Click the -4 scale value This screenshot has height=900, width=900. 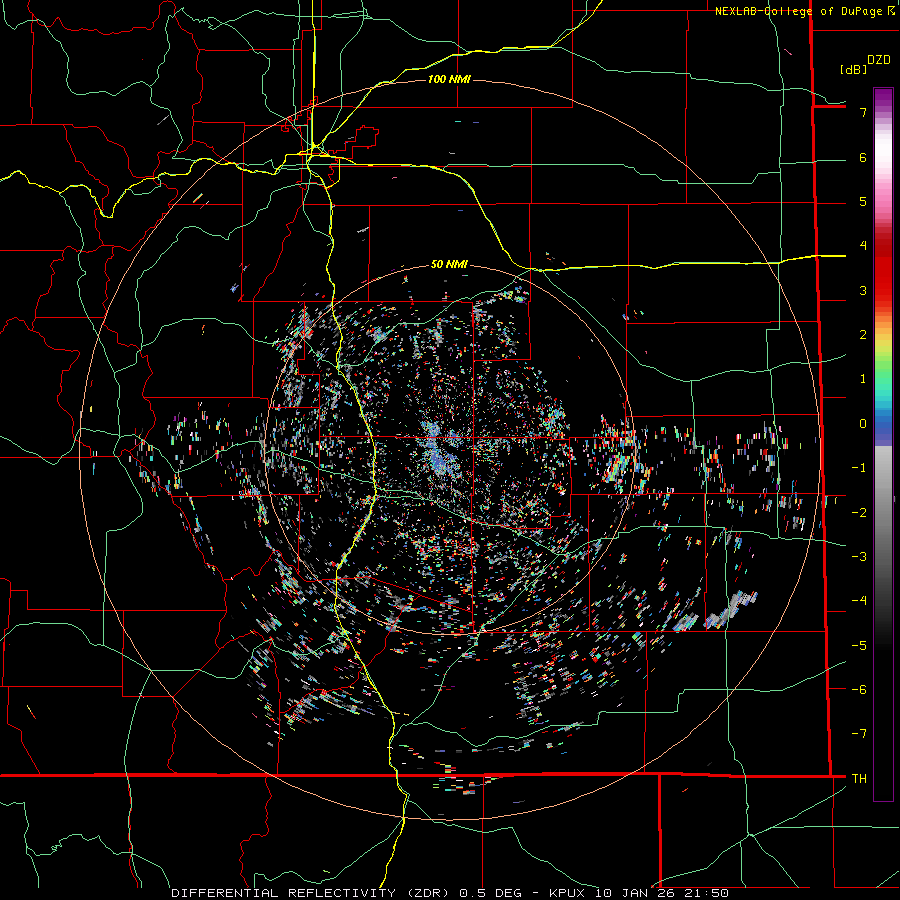(x=859, y=600)
